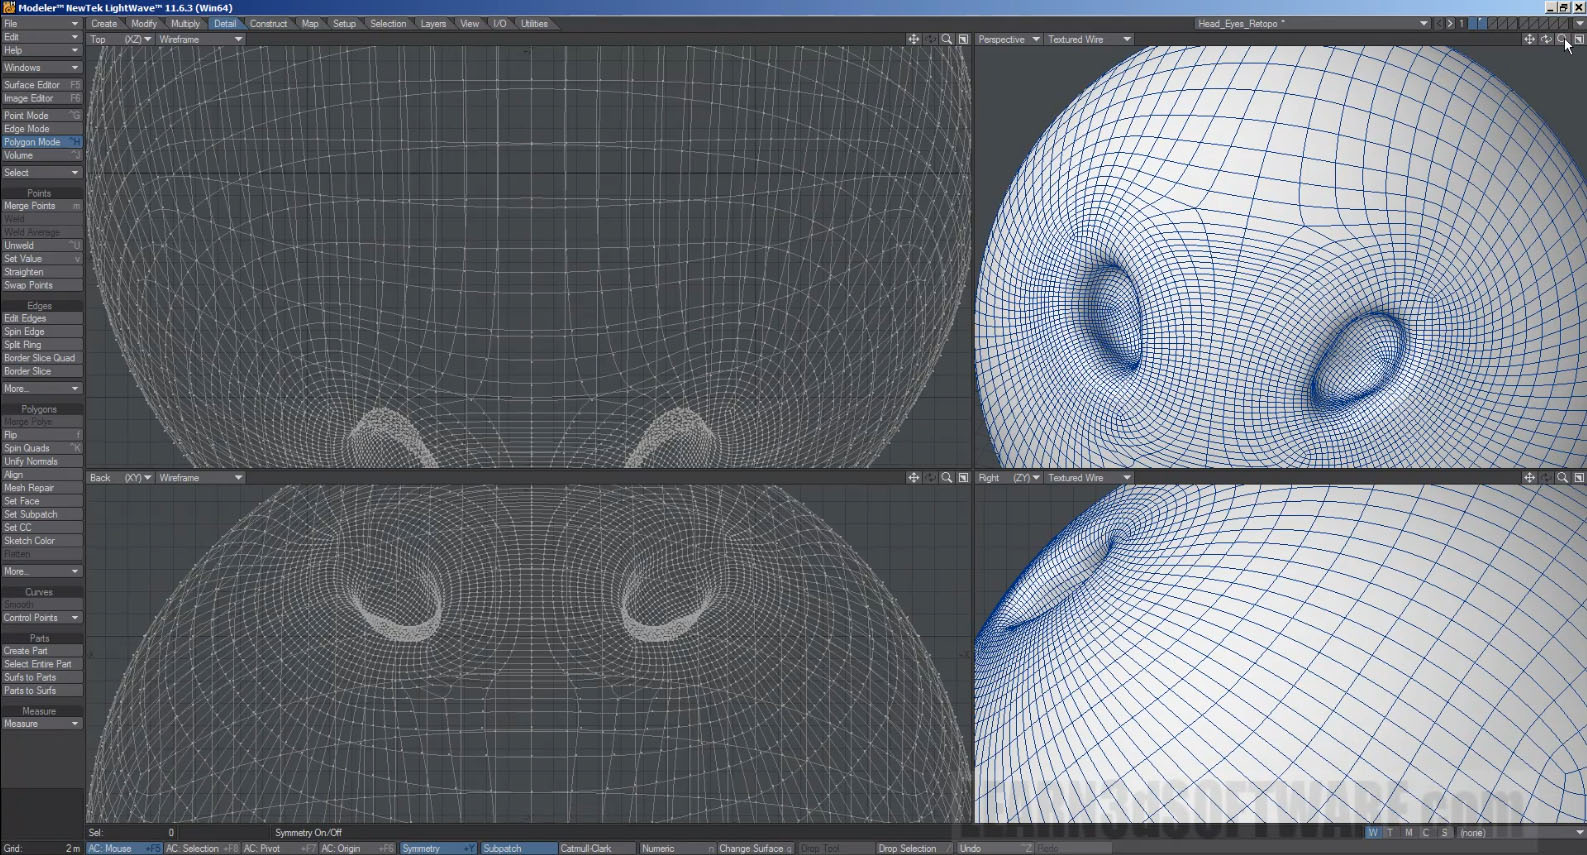Click the pan icon of the Back viewport
1587x855 pixels.
(x=913, y=478)
